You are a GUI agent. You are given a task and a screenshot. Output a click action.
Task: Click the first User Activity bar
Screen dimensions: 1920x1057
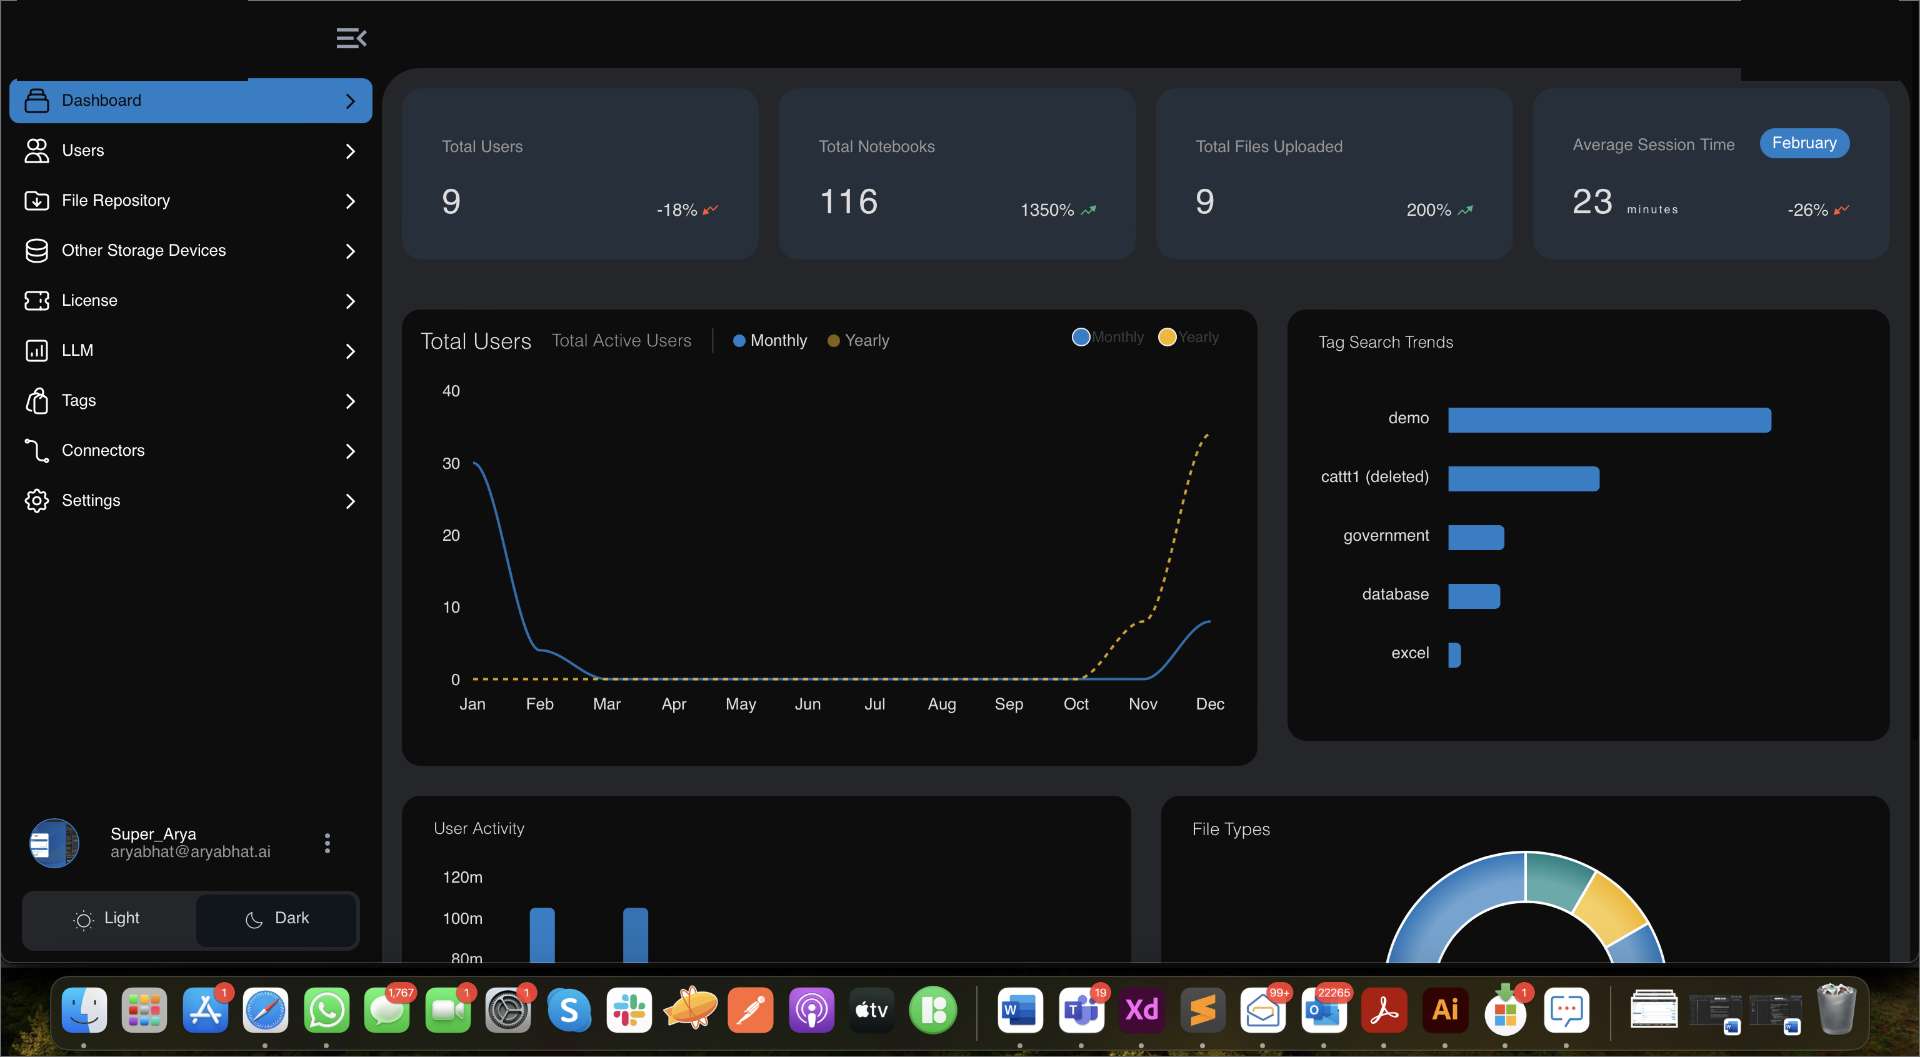click(x=542, y=935)
